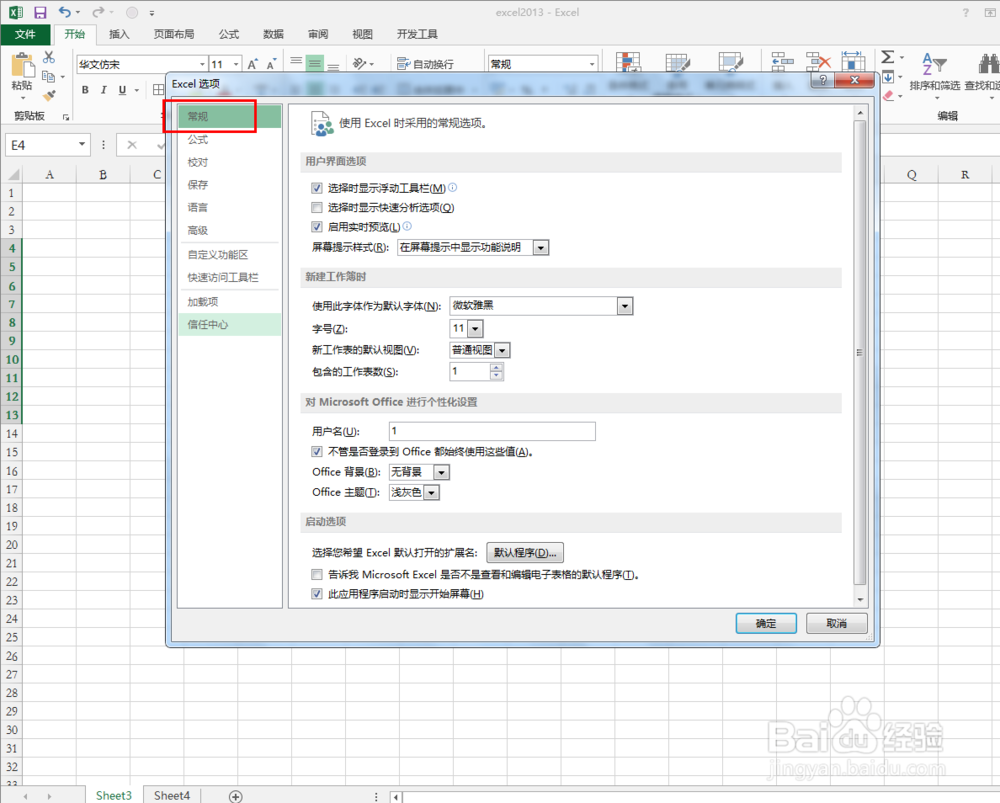
Task: Click the Fill down arrow icon
Action: (x=888, y=78)
